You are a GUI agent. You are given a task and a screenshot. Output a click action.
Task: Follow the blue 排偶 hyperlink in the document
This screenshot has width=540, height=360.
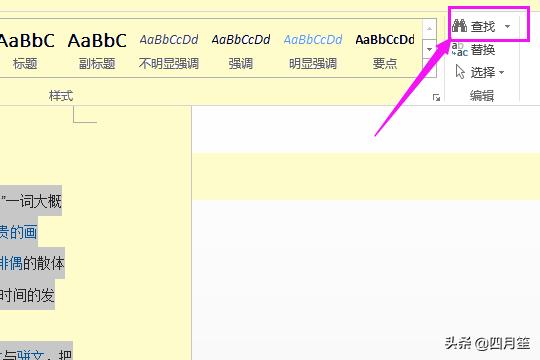tap(11, 263)
